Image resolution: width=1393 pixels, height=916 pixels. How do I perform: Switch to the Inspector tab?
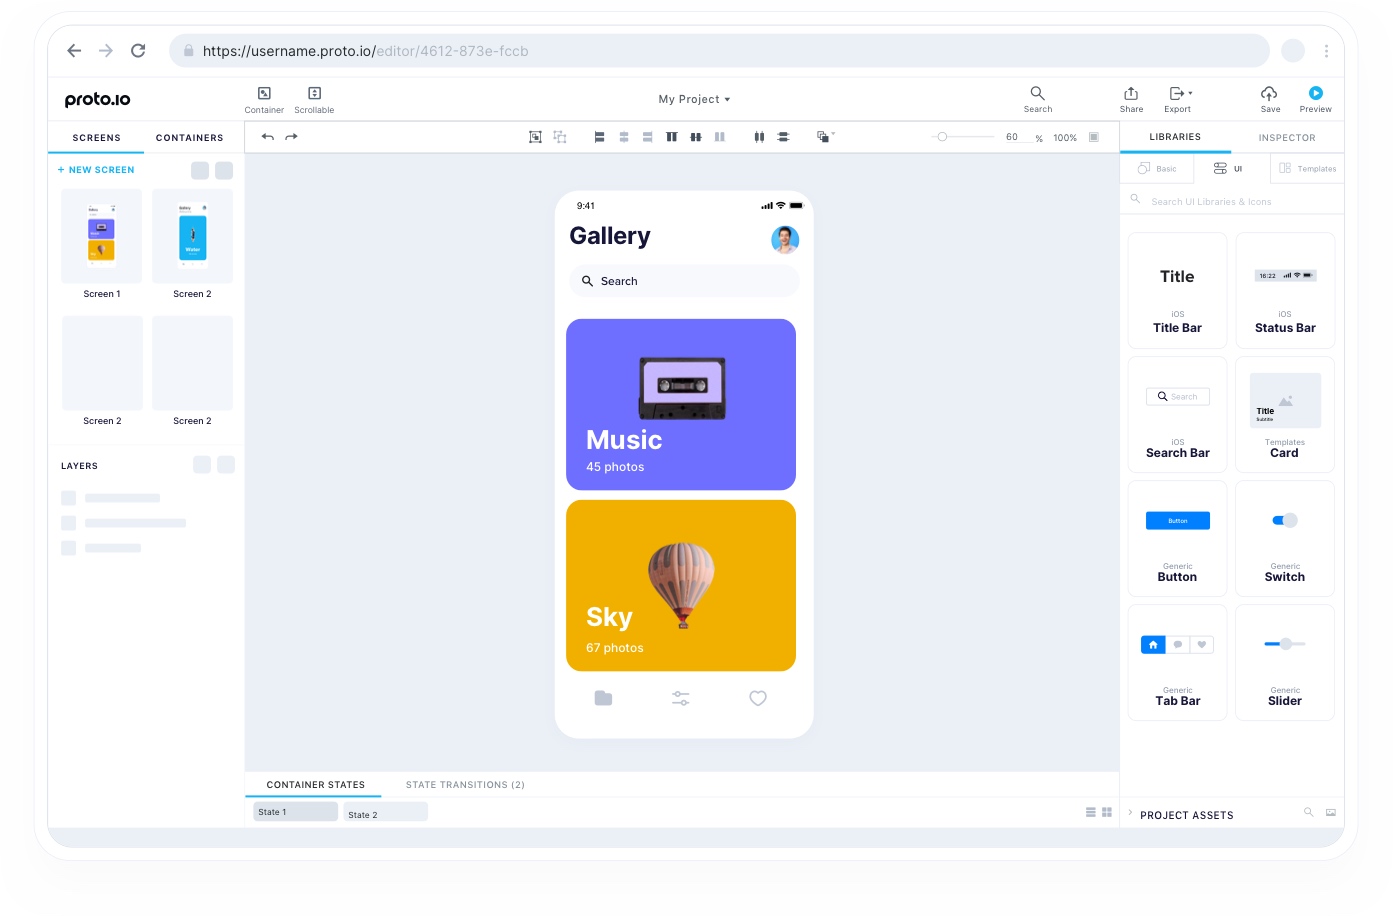[x=1287, y=137]
